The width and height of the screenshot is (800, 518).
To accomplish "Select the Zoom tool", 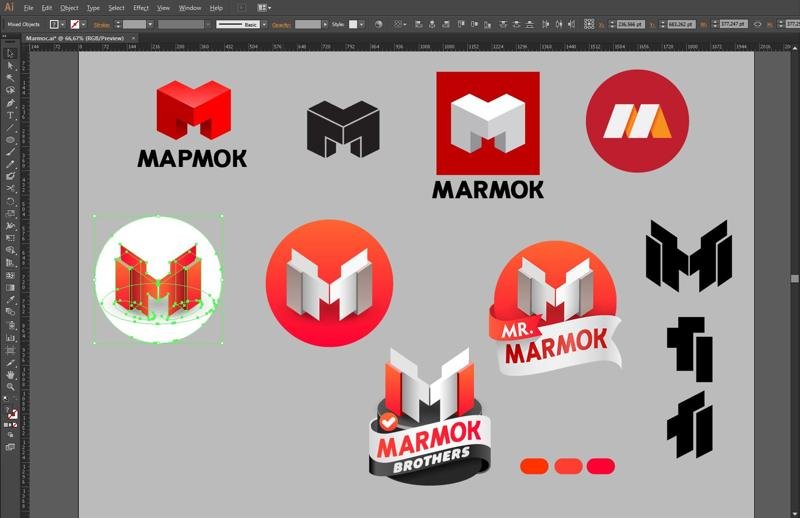I will click(x=11, y=387).
